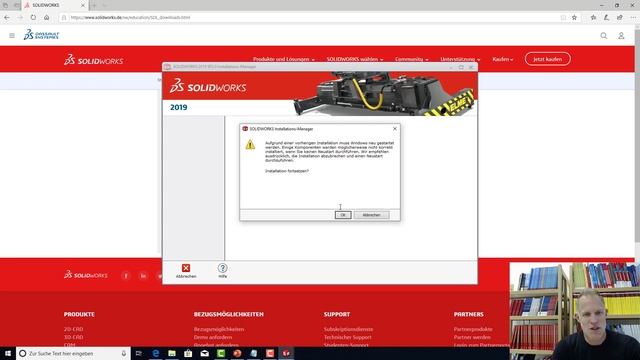Close the SOLIDWORKS Installations-Manager warning dialog

(x=395, y=129)
